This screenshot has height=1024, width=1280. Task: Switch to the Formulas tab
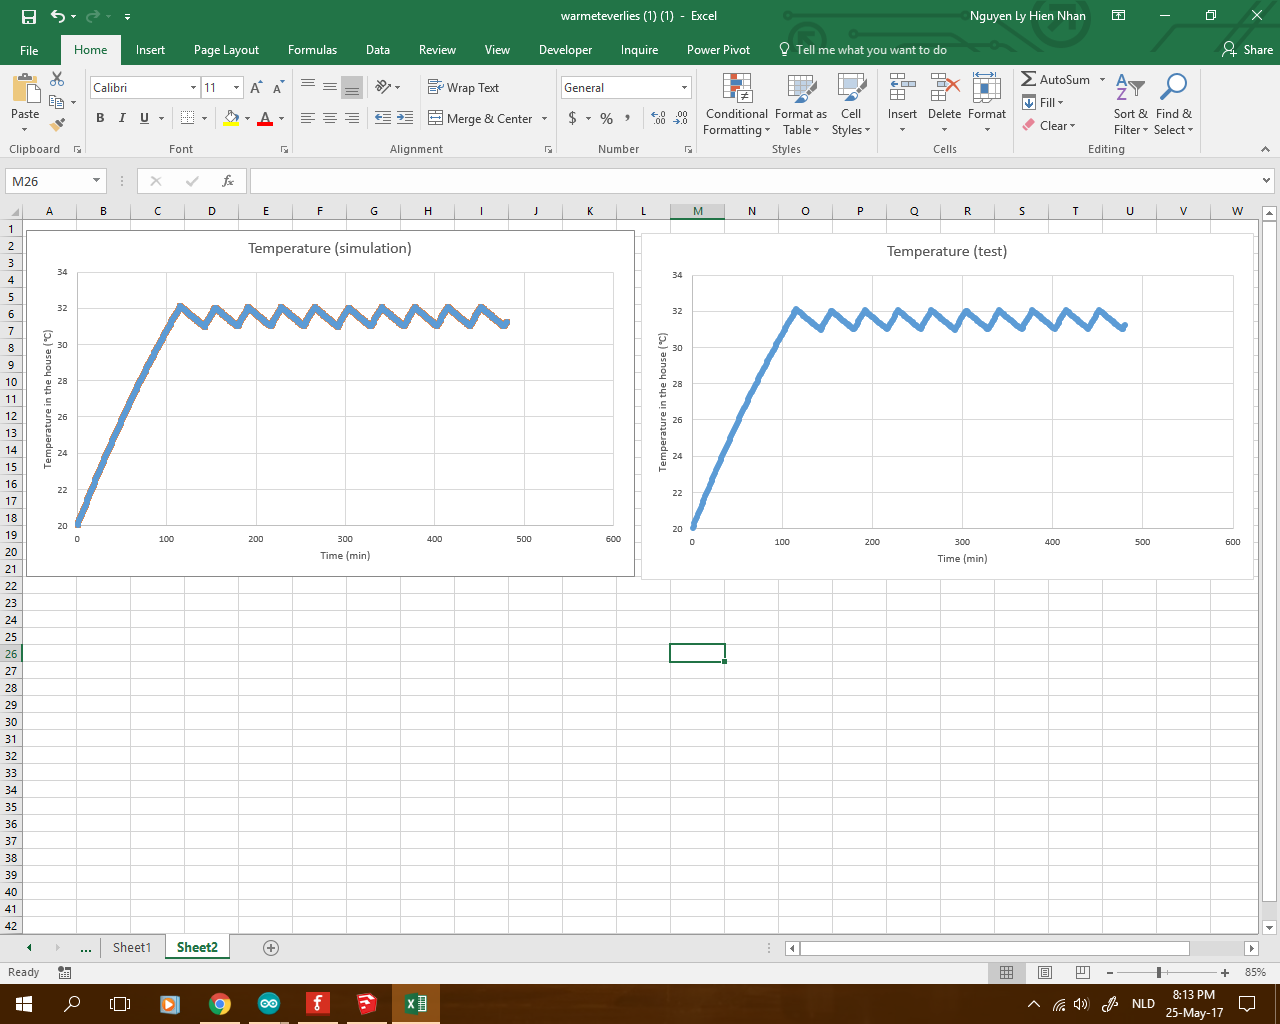click(x=312, y=50)
